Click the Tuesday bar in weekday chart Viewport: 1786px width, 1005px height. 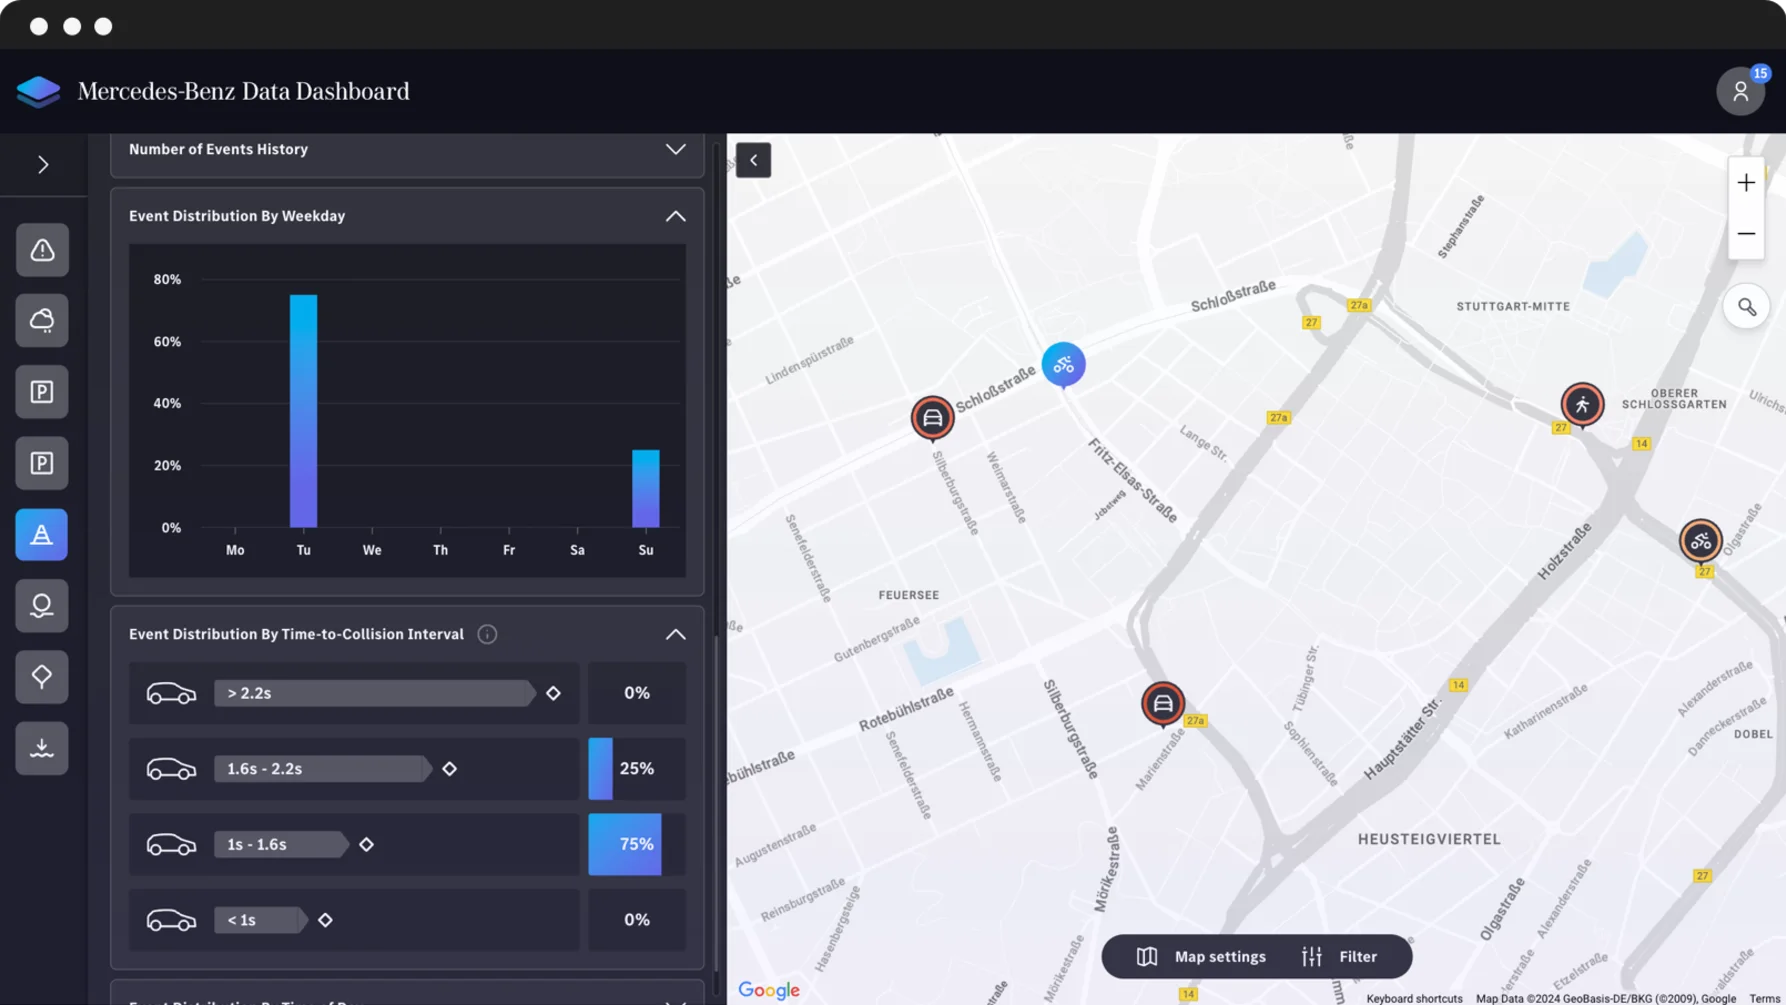coord(303,411)
